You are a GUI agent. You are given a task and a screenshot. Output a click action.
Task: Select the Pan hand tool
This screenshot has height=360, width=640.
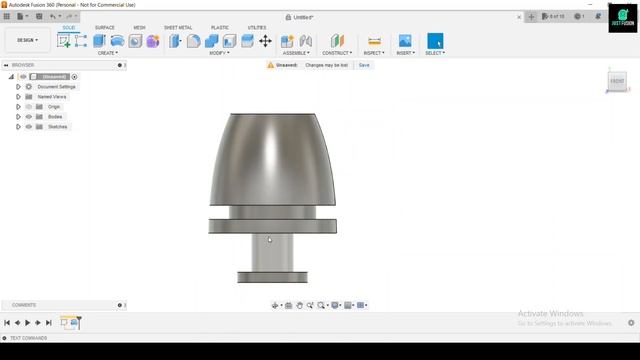pyautogui.click(x=300, y=305)
